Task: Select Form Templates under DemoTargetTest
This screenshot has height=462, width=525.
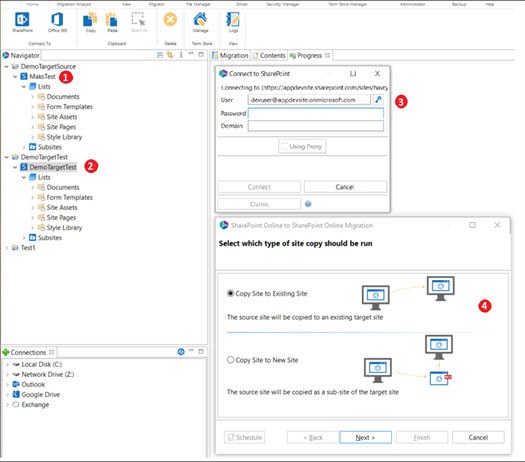Action: [x=69, y=197]
